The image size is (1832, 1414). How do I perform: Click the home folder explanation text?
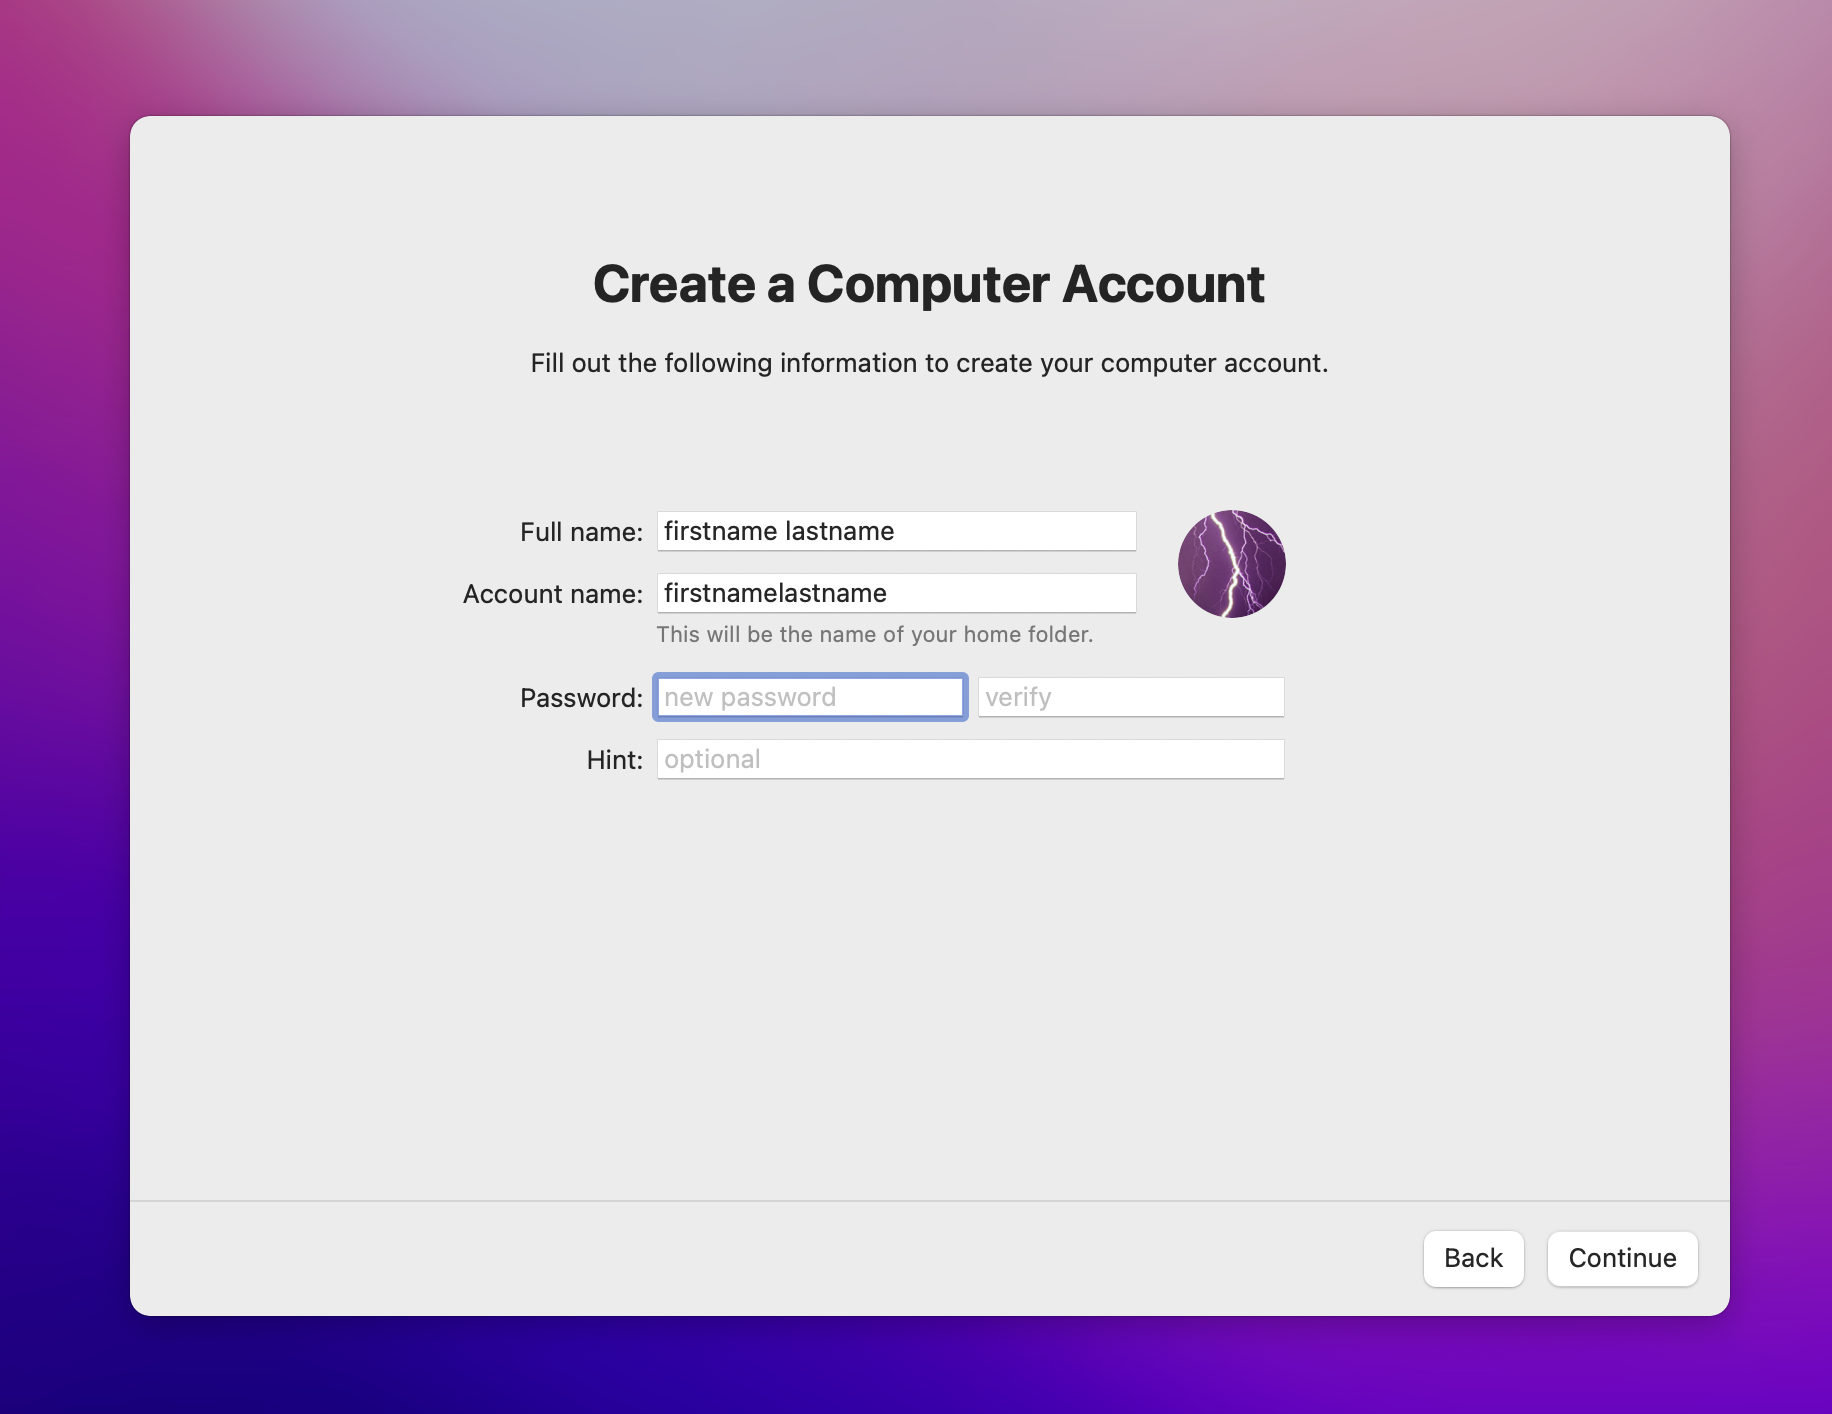click(874, 634)
